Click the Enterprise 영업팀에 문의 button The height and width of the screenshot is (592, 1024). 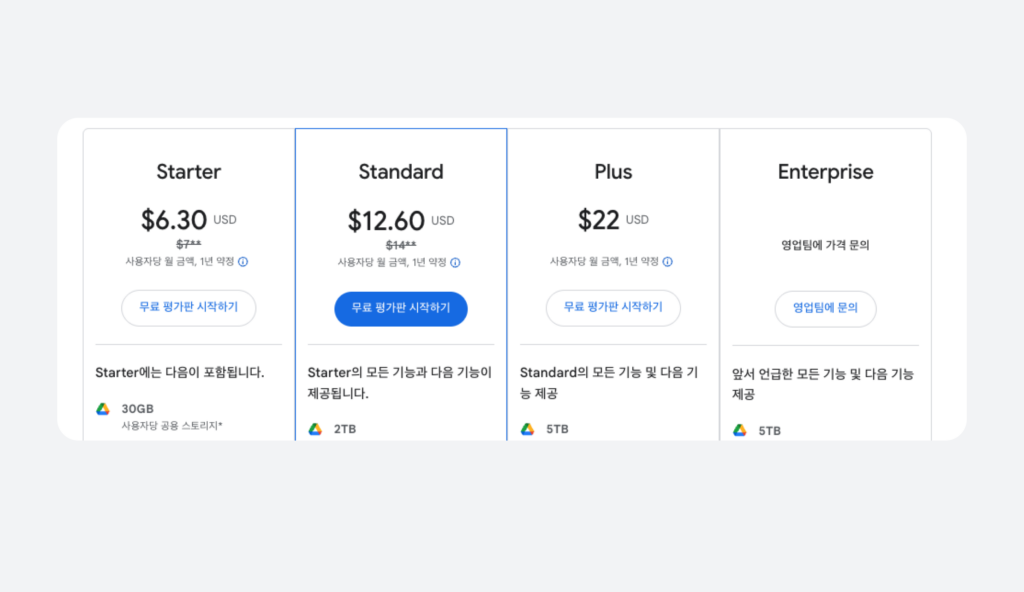click(825, 309)
